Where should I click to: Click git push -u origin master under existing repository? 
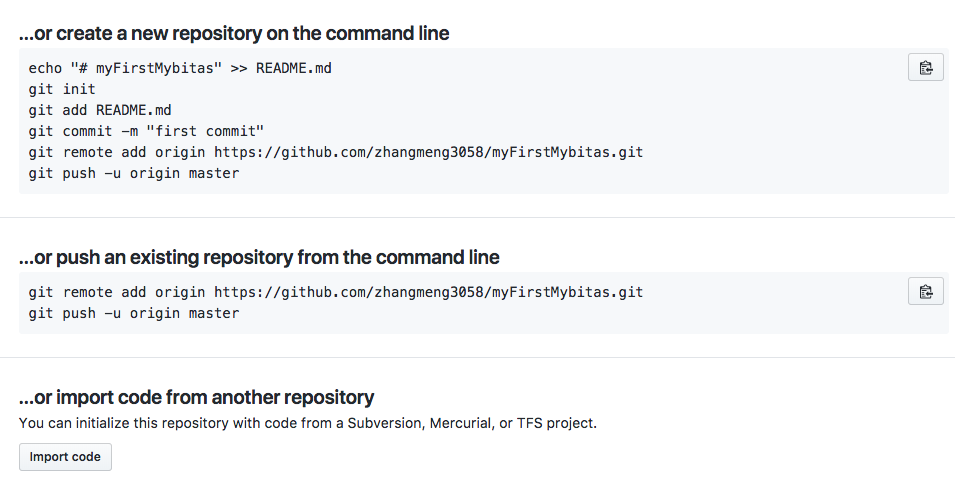[x=134, y=314]
